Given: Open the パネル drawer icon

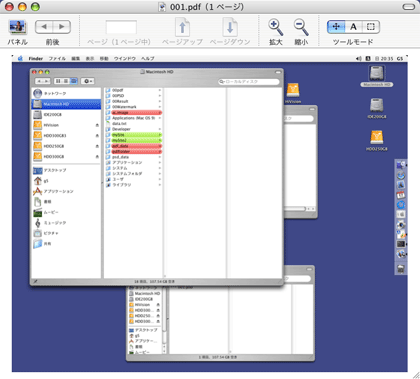Looking at the screenshot, I should tap(18, 27).
